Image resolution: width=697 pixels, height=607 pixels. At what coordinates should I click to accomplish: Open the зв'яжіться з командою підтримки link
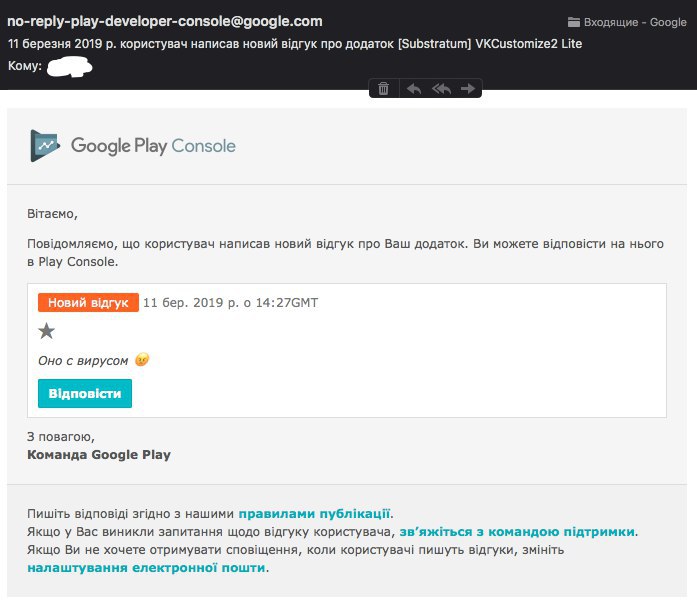pyautogui.click(x=517, y=532)
